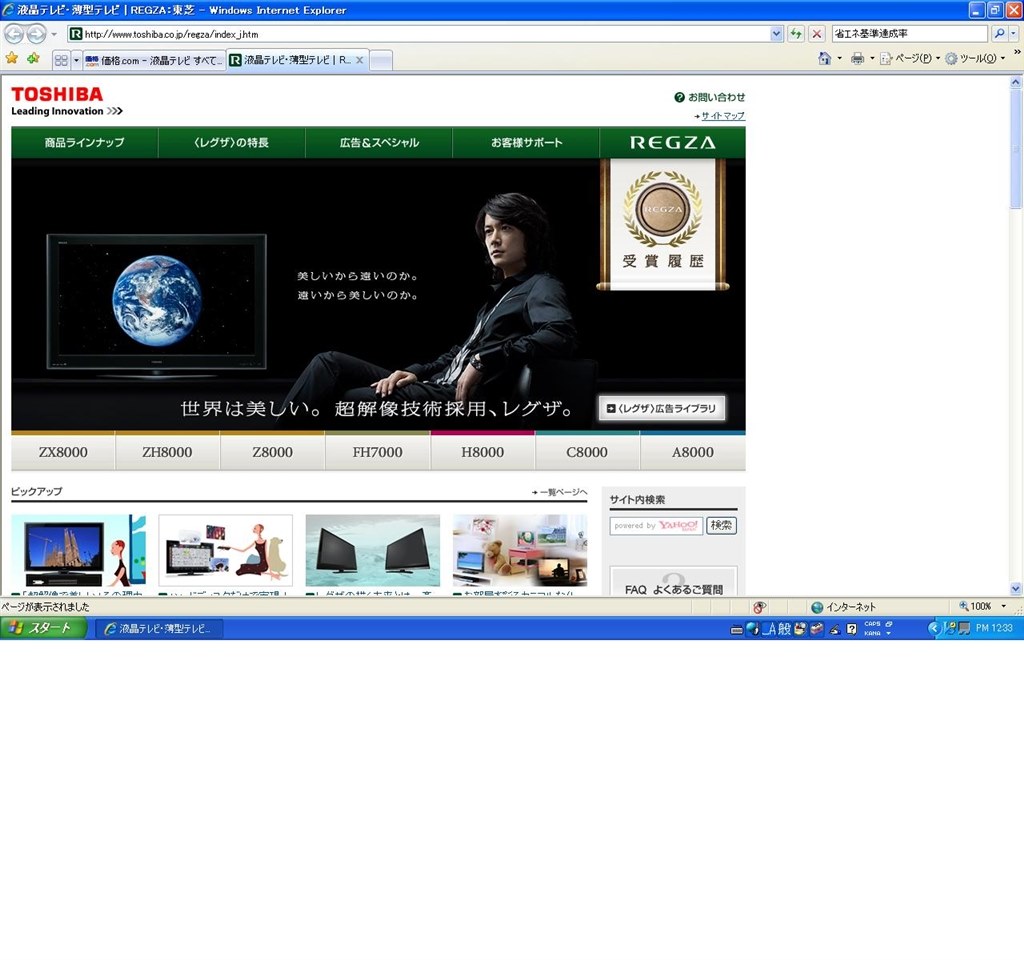Click the TOSHIBA logo
Image resolution: width=1024 pixels, height=960 pixels.
(x=57, y=95)
